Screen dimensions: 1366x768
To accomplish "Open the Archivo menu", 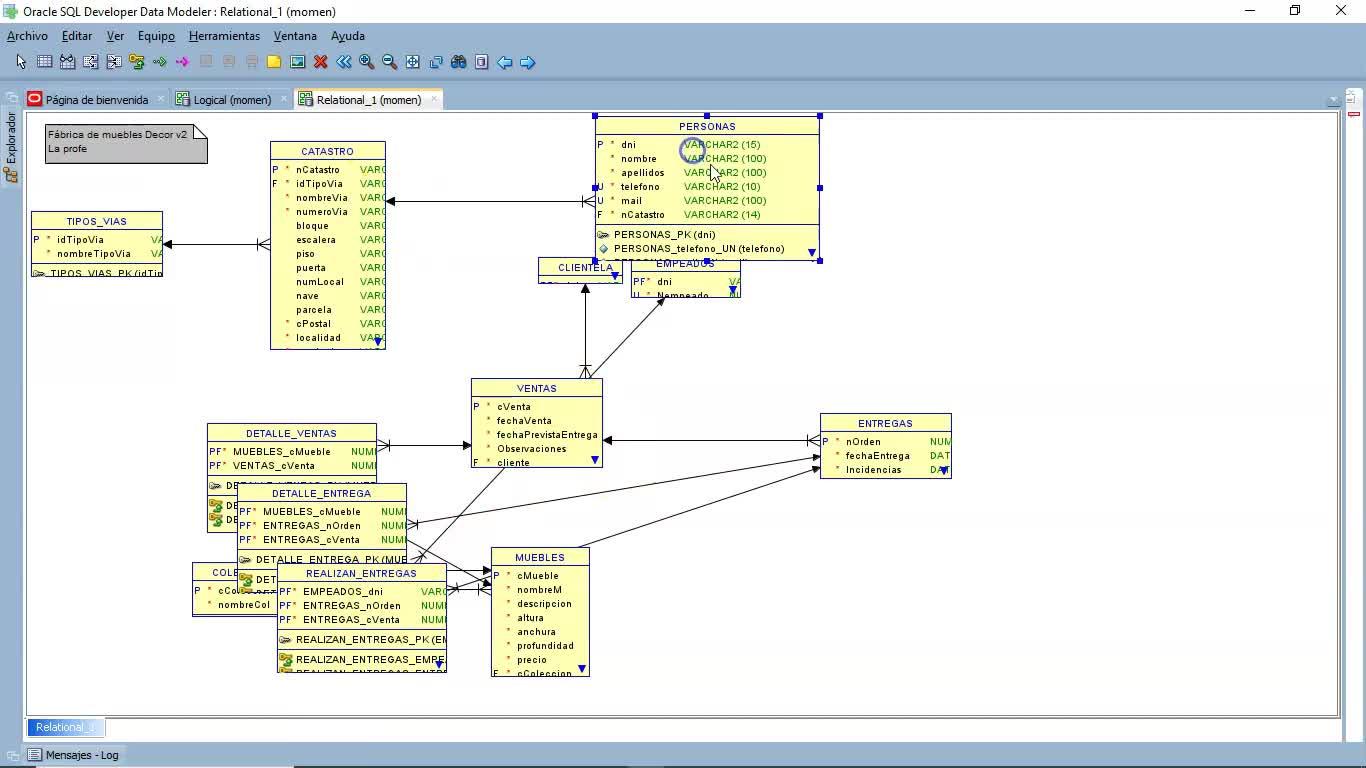I will click(x=27, y=36).
